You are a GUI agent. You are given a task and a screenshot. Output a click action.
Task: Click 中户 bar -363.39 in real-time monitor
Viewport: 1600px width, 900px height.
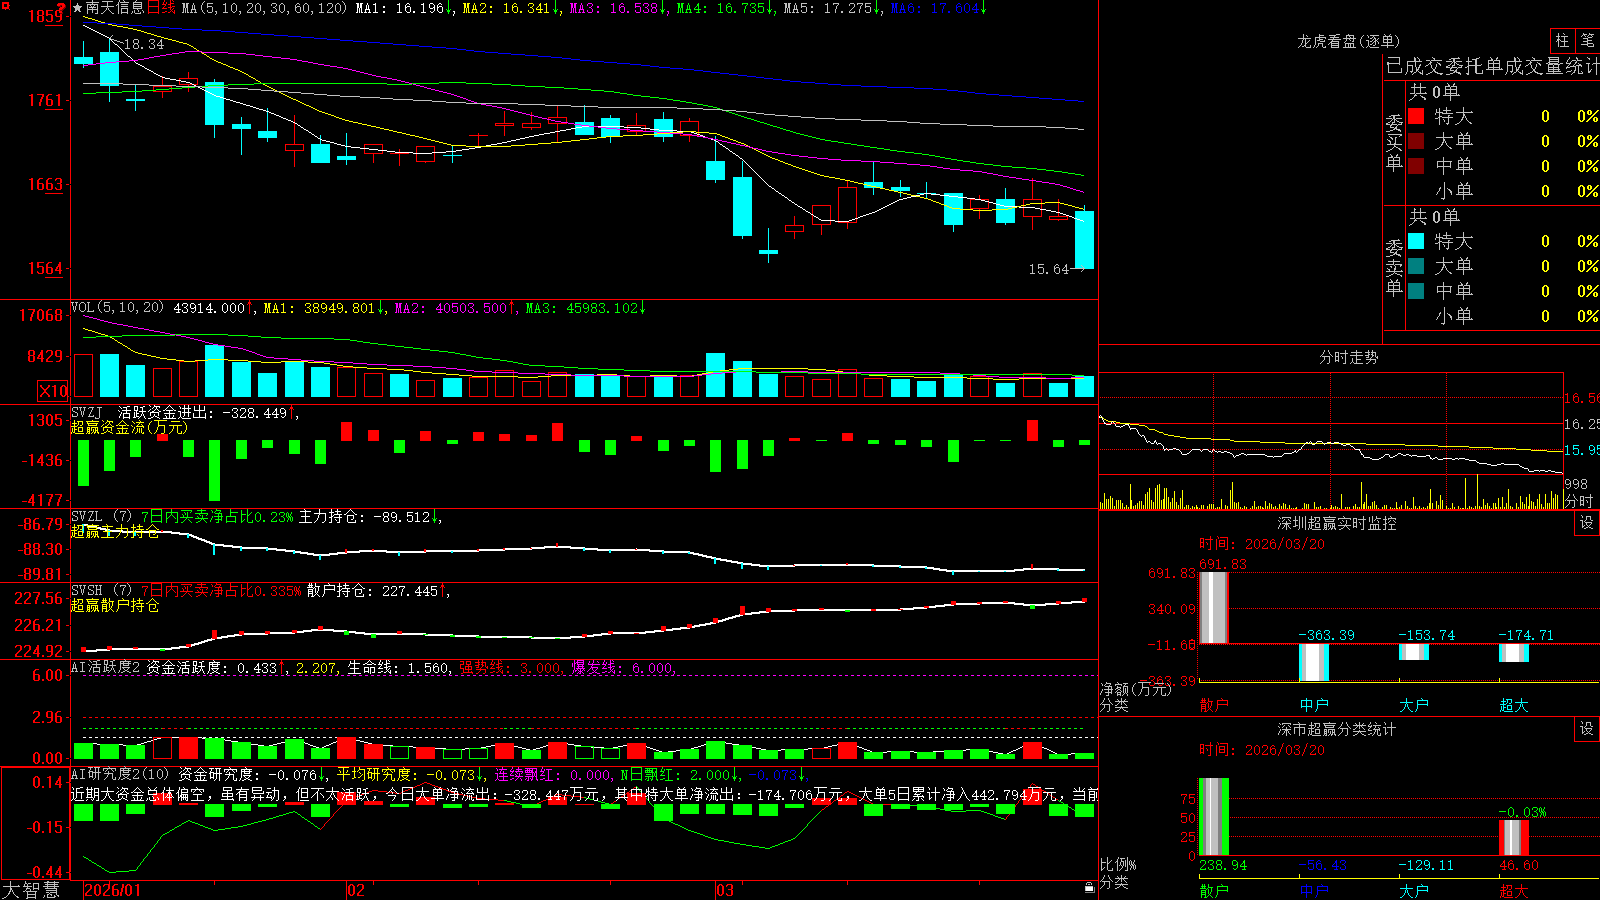(1313, 662)
